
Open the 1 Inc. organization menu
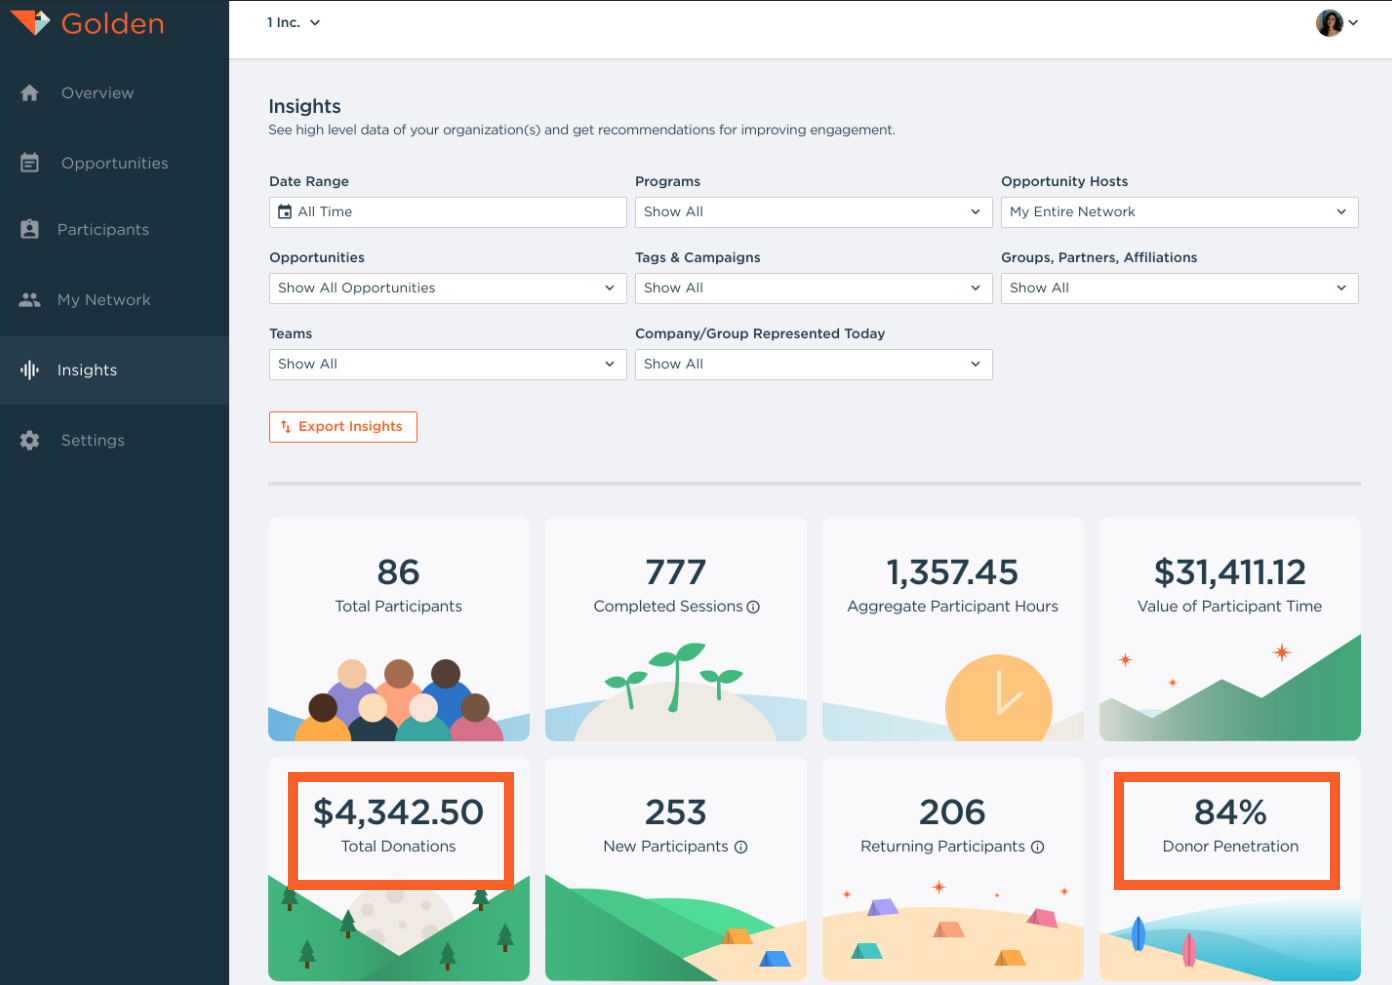pyautogui.click(x=293, y=21)
